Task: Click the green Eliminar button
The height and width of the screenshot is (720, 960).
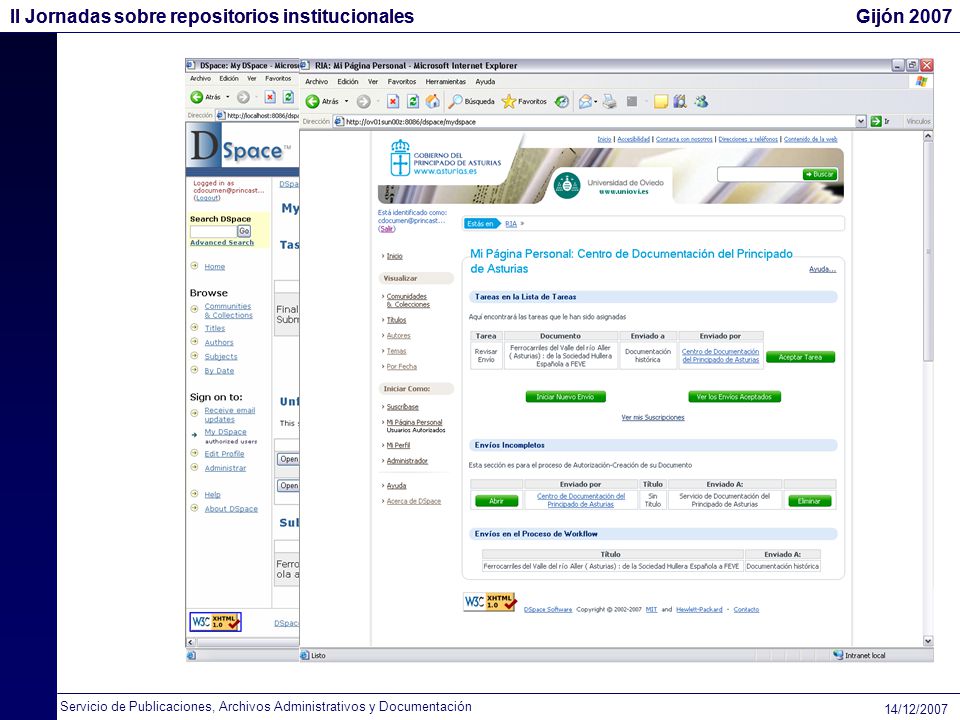Action: pyautogui.click(x=809, y=501)
